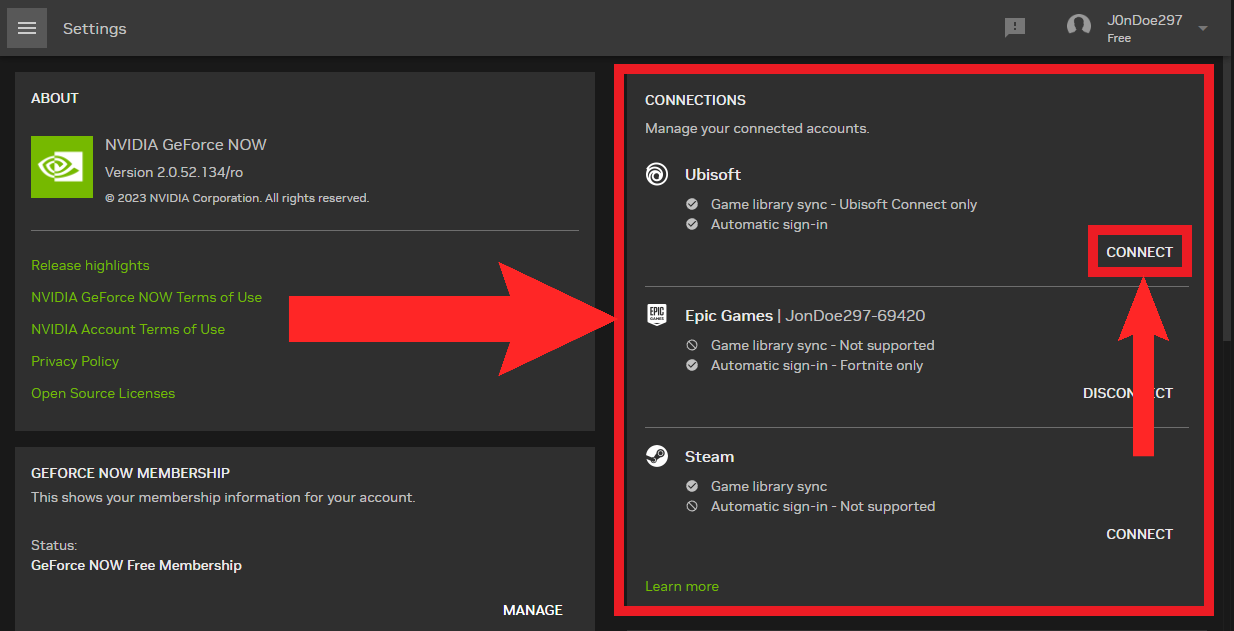Click the Epic Games library sync not-supported icon
This screenshot has height=631, width=1234.
tap(692, 346)
